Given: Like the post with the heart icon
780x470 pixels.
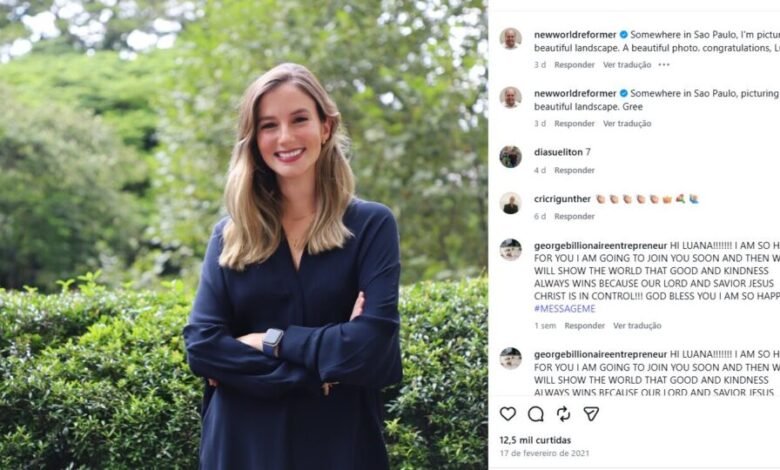Looking at the screenshot, I should tap(507, 414).
